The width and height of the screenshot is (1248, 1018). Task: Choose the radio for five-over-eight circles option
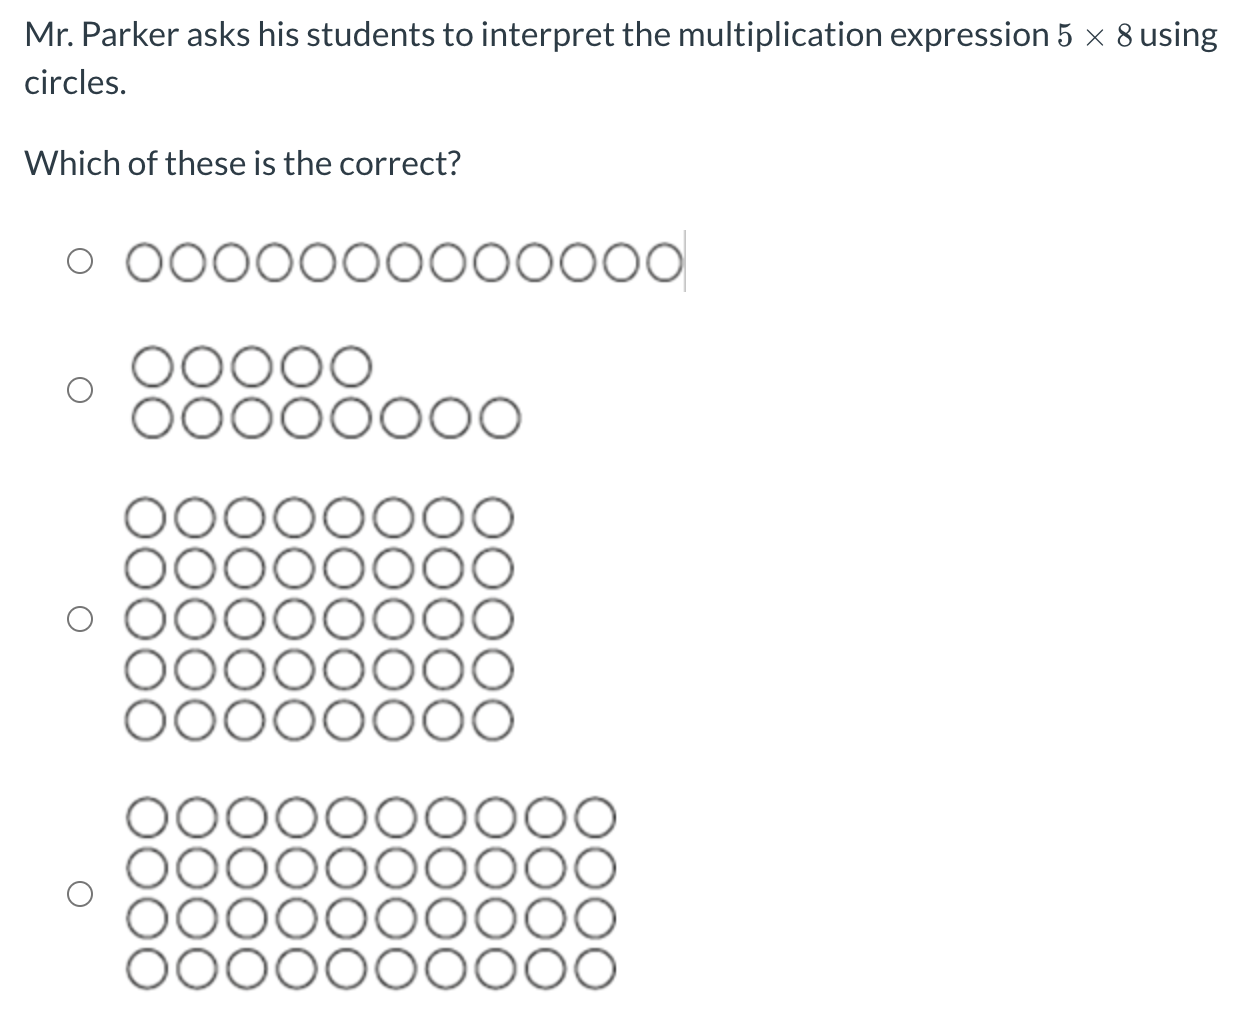[x=80, y=390]
